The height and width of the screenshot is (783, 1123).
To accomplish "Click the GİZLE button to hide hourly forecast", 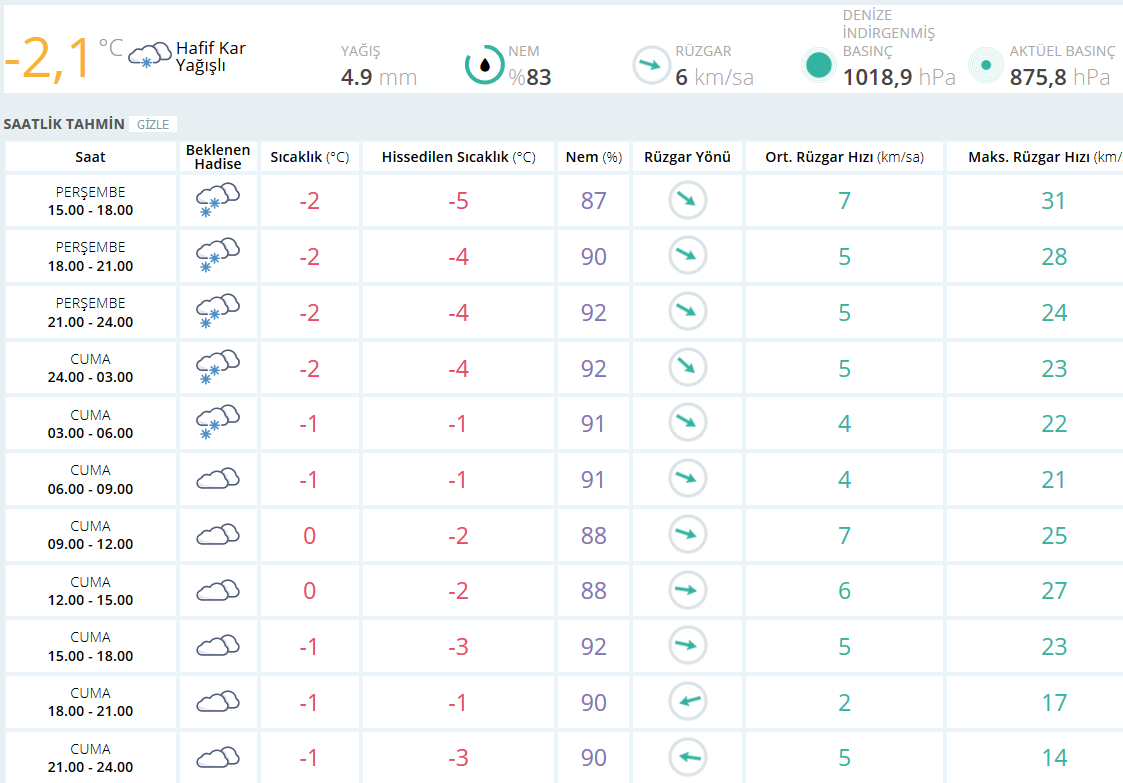I will click(x=152, y=124).
